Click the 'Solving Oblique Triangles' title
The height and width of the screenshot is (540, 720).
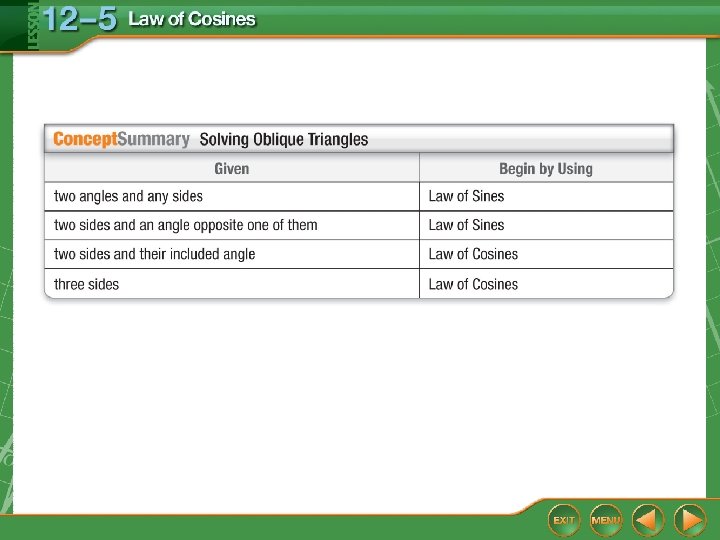pos(284,139)
